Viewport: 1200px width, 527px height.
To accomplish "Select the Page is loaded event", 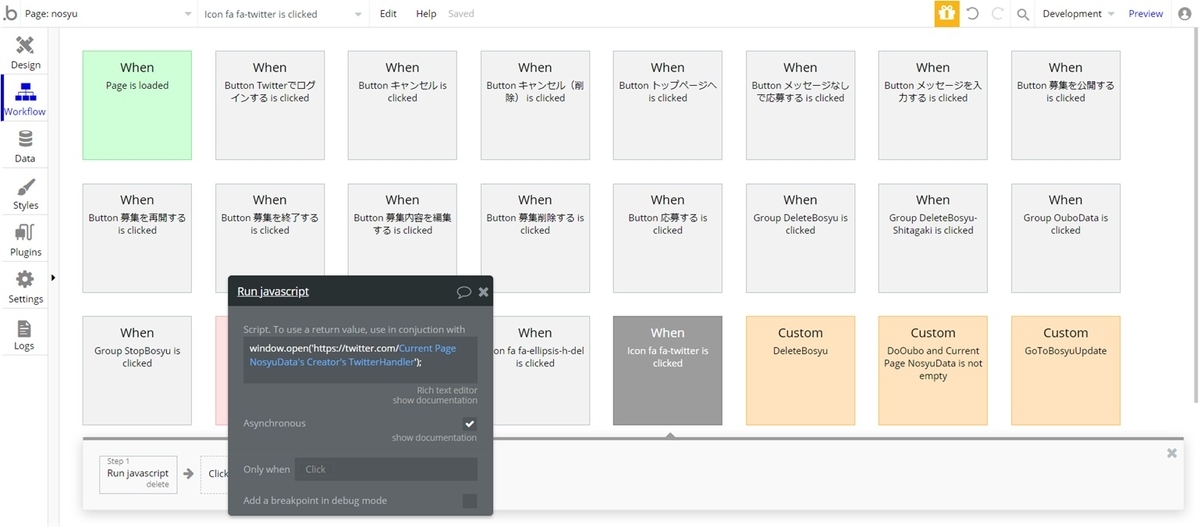I will pos(137,105).
